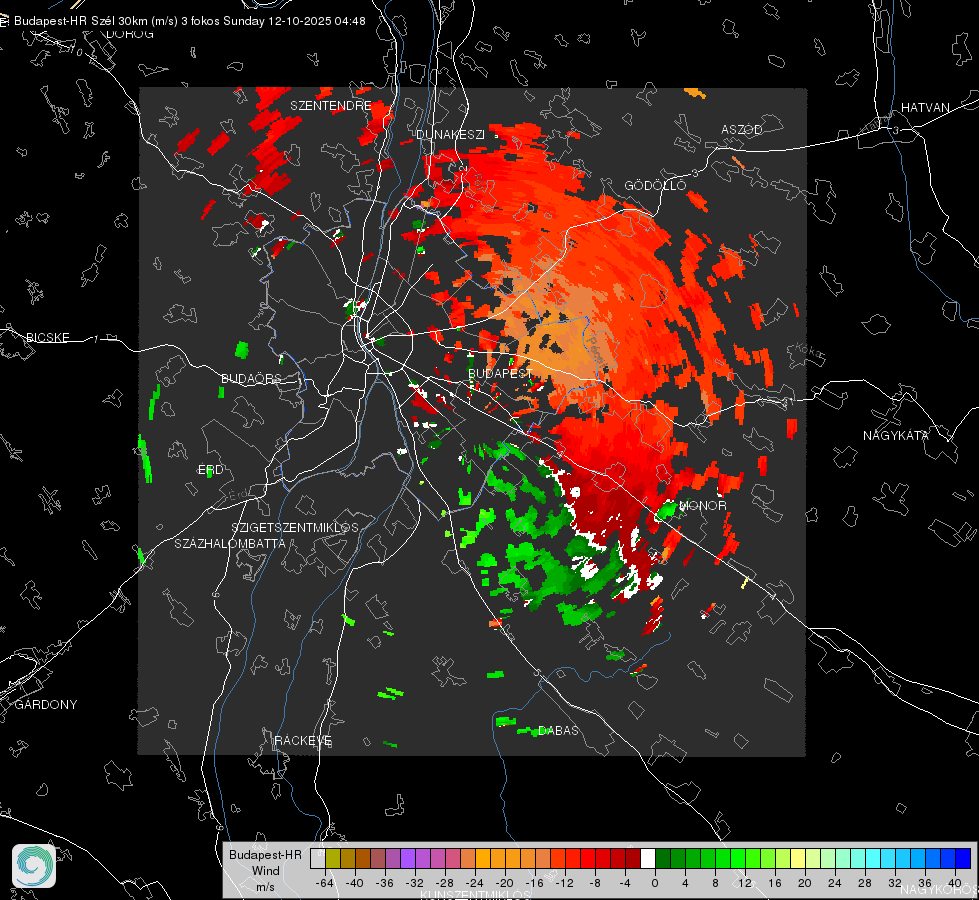Click the swirl logo icon
The width and height of the screenshot is (979, 900).
(x=34, y=866)
